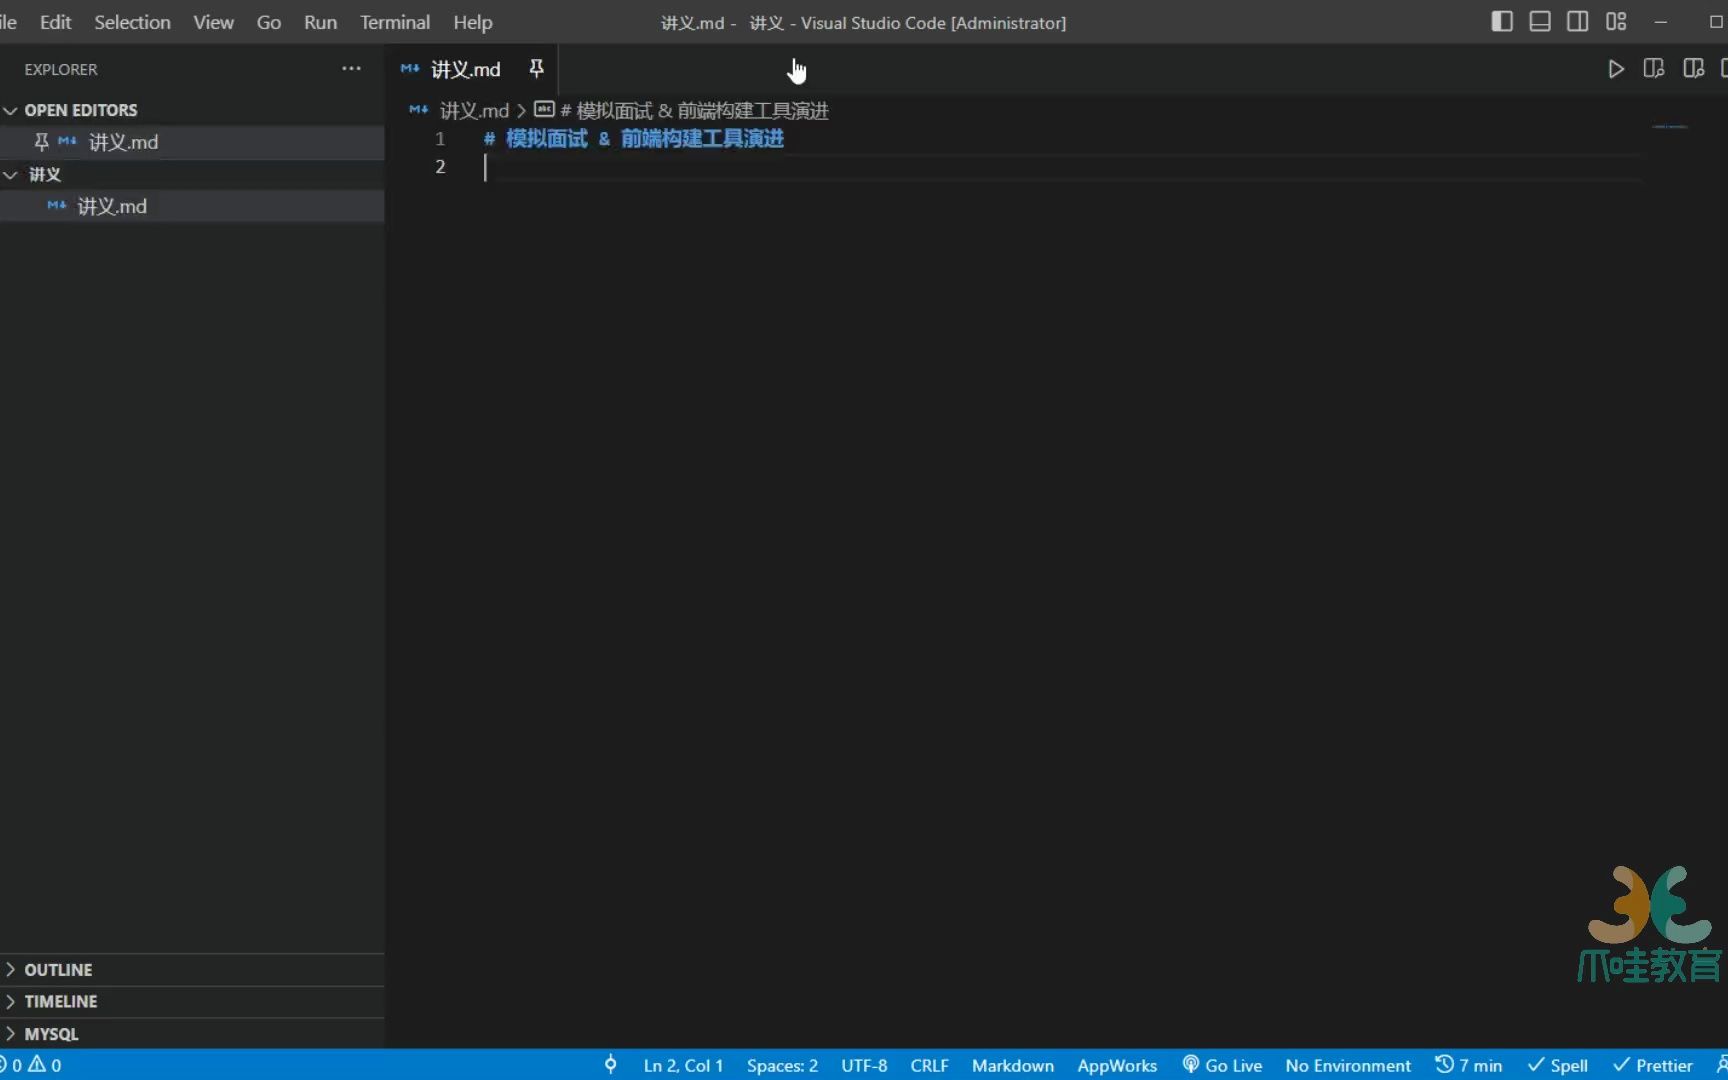The image size is (1728, 1080).
Task: Open the View menu
Action: (x=213, y=22)
